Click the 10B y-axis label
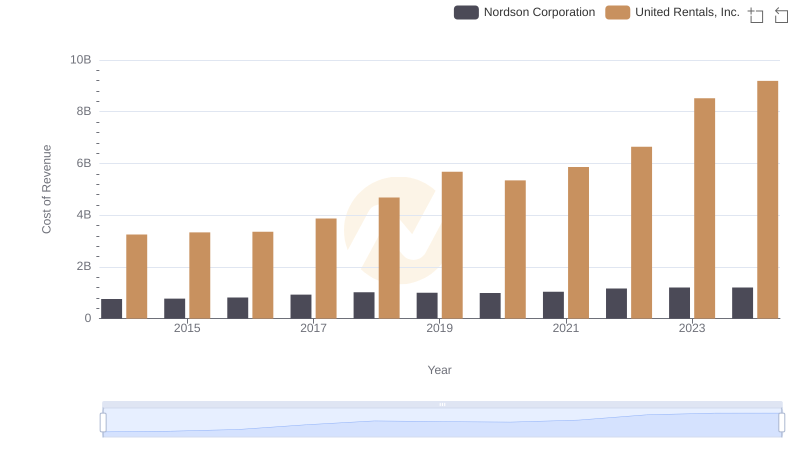 81,60
